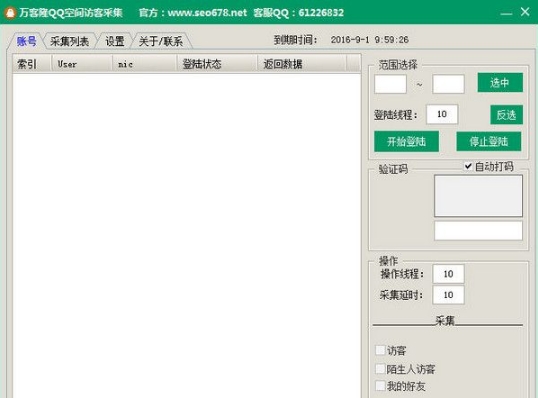
Task: Focus the 采集延时 input field
Action: [448, 295]
